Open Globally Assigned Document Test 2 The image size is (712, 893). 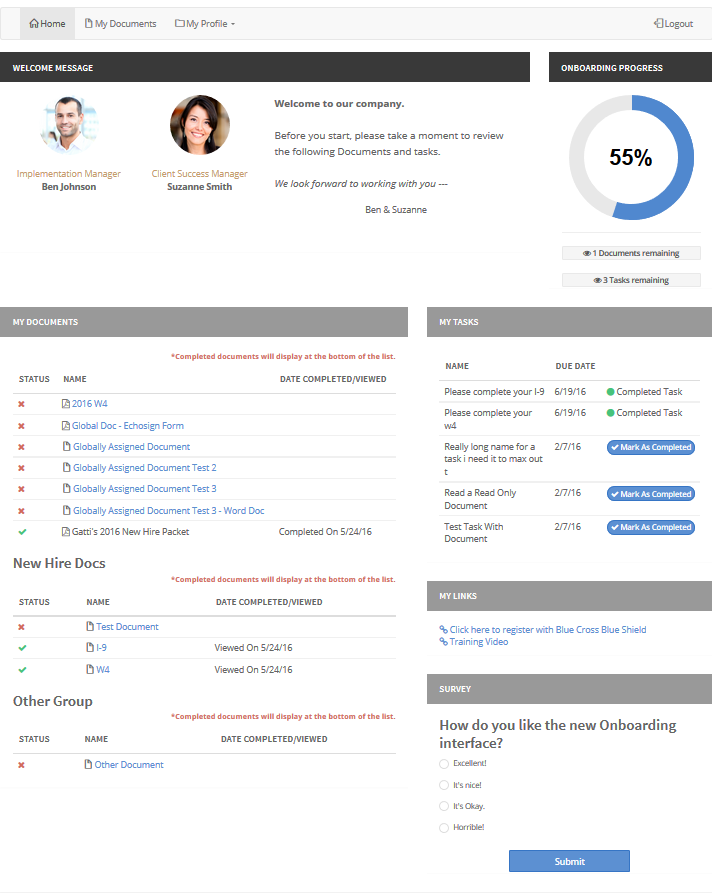[x=145, y=468]
